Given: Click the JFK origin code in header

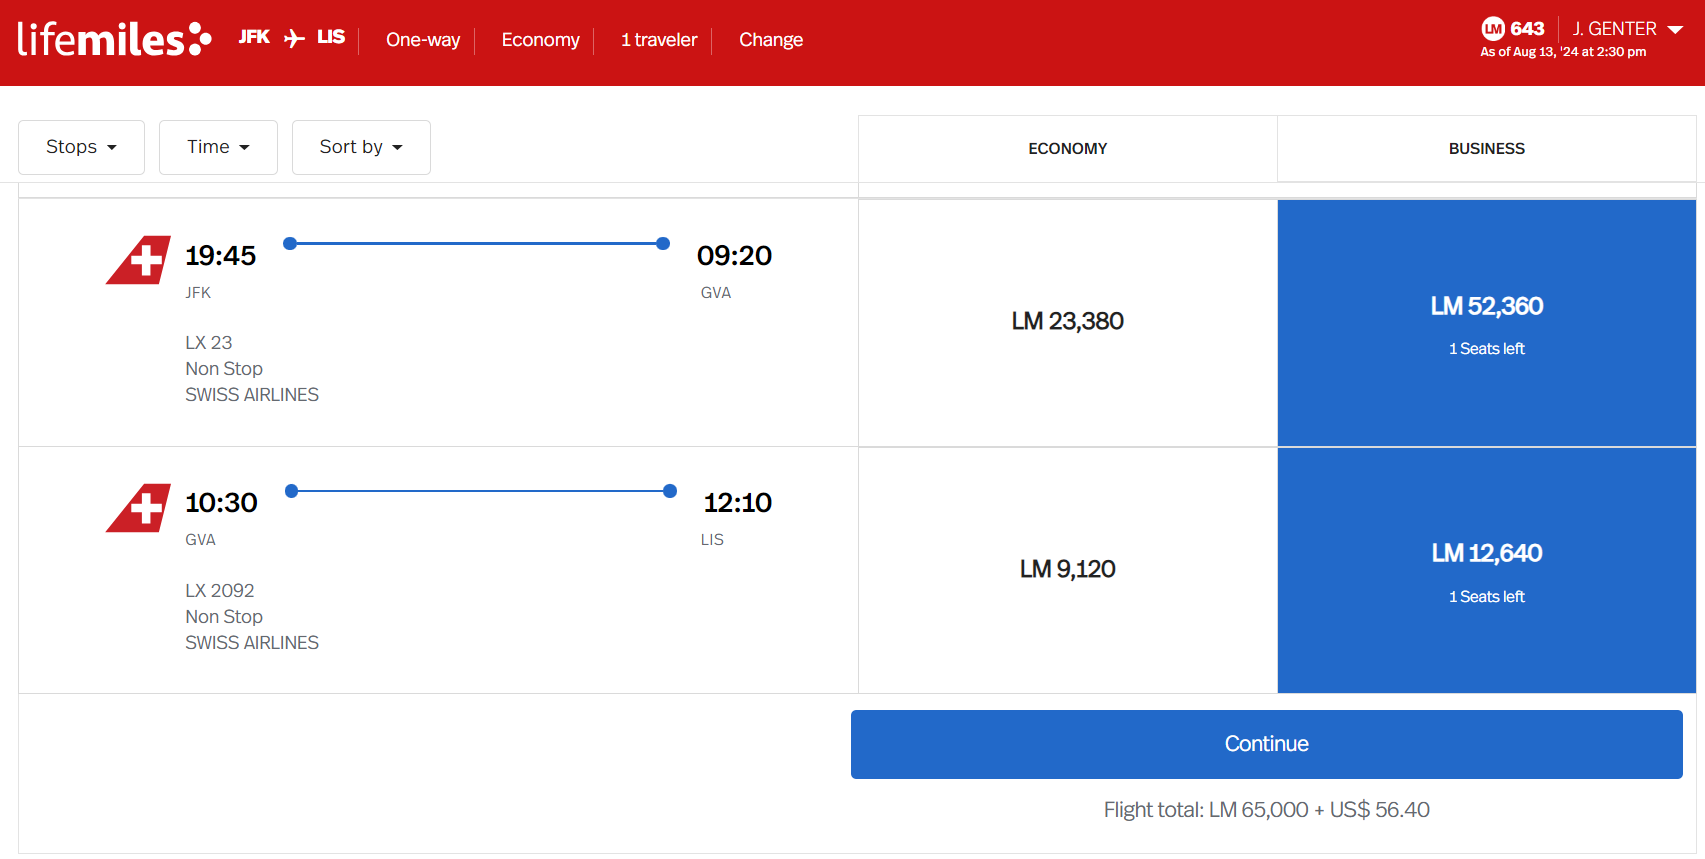Looking at the screenshot, I should pos(254,37).
